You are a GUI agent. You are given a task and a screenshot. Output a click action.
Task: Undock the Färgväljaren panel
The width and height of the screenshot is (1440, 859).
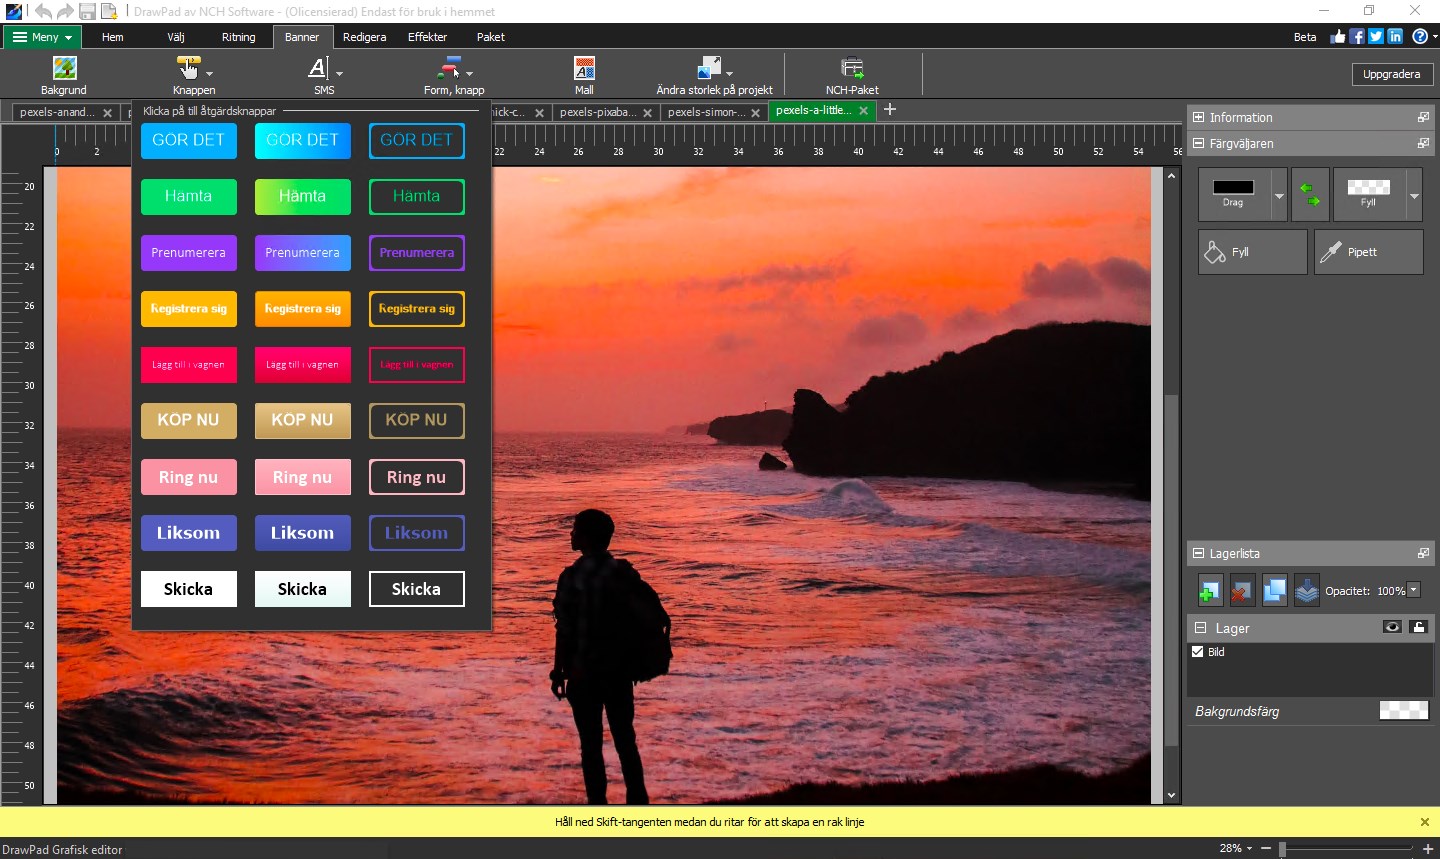click(1423, 143)
